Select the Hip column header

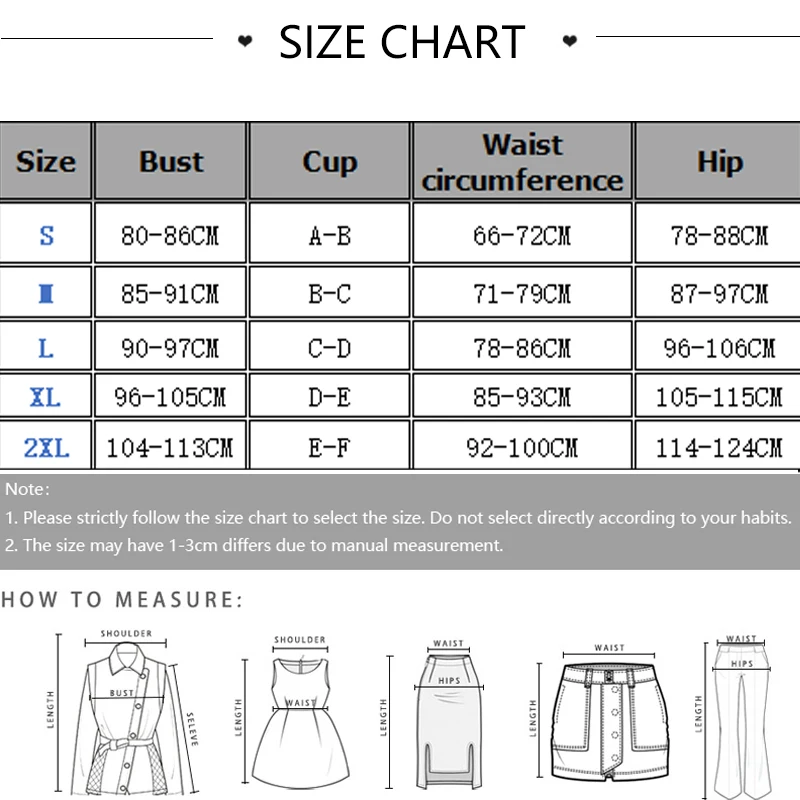coord(719,161)
